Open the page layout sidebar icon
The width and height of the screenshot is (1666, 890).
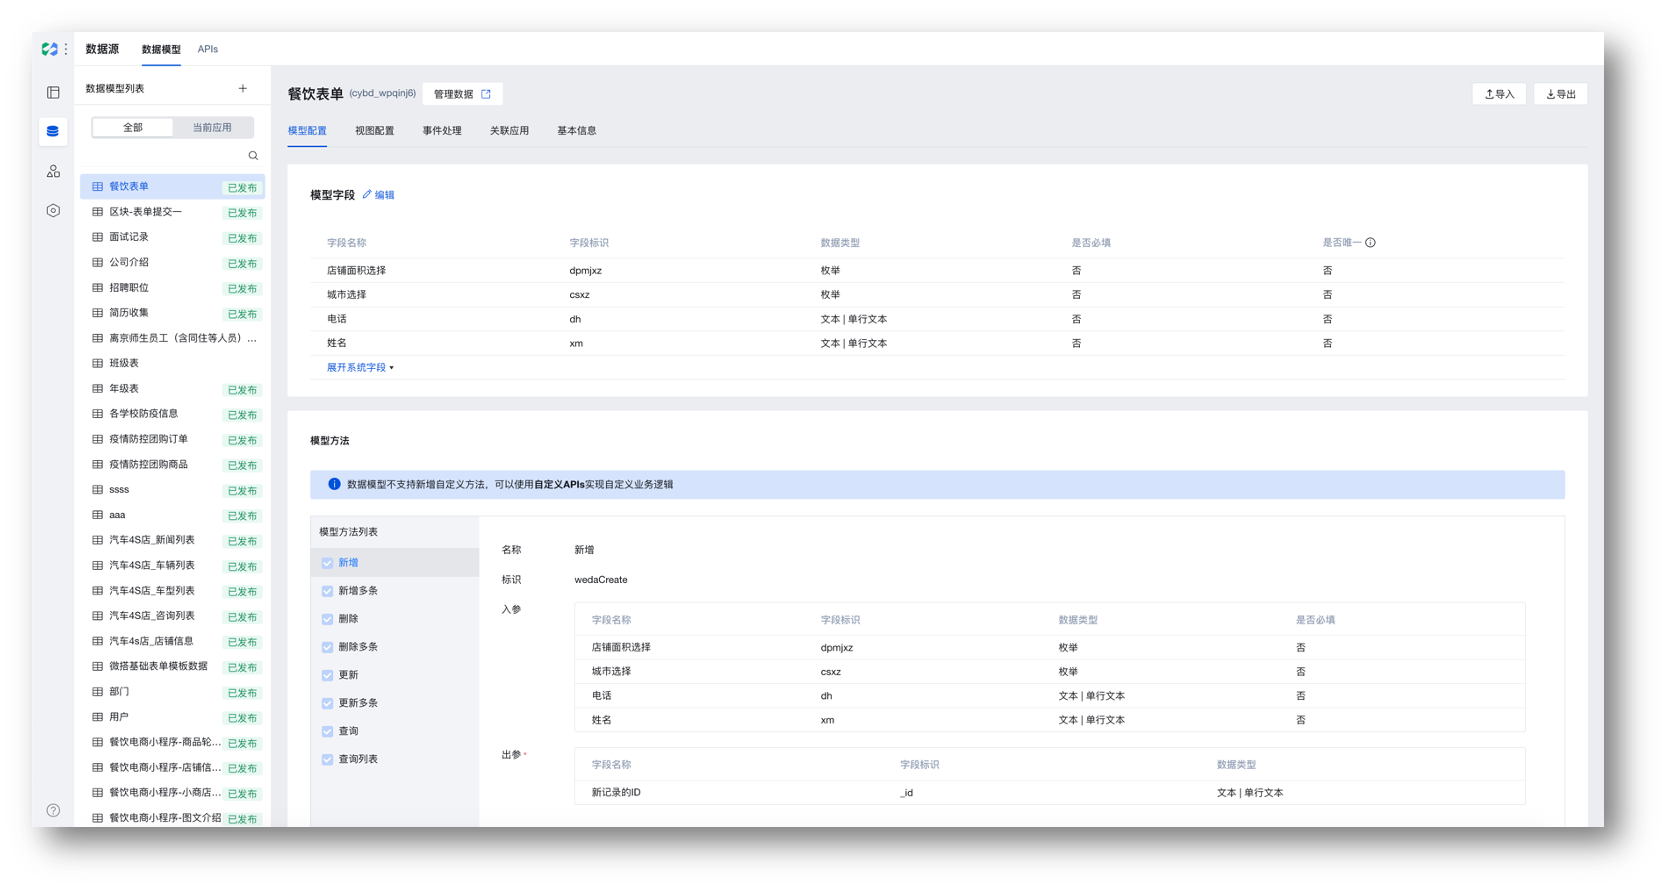(x=53, y=93)
